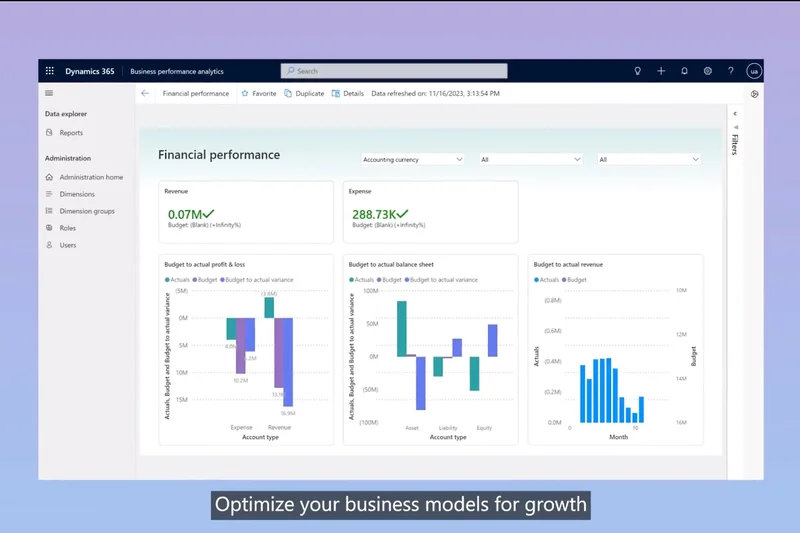Click the Data refreshed on timestamp text
Image resolution: width=800 pixels, height=533 pixels.
pyautogui.click(x=435, y=93)
